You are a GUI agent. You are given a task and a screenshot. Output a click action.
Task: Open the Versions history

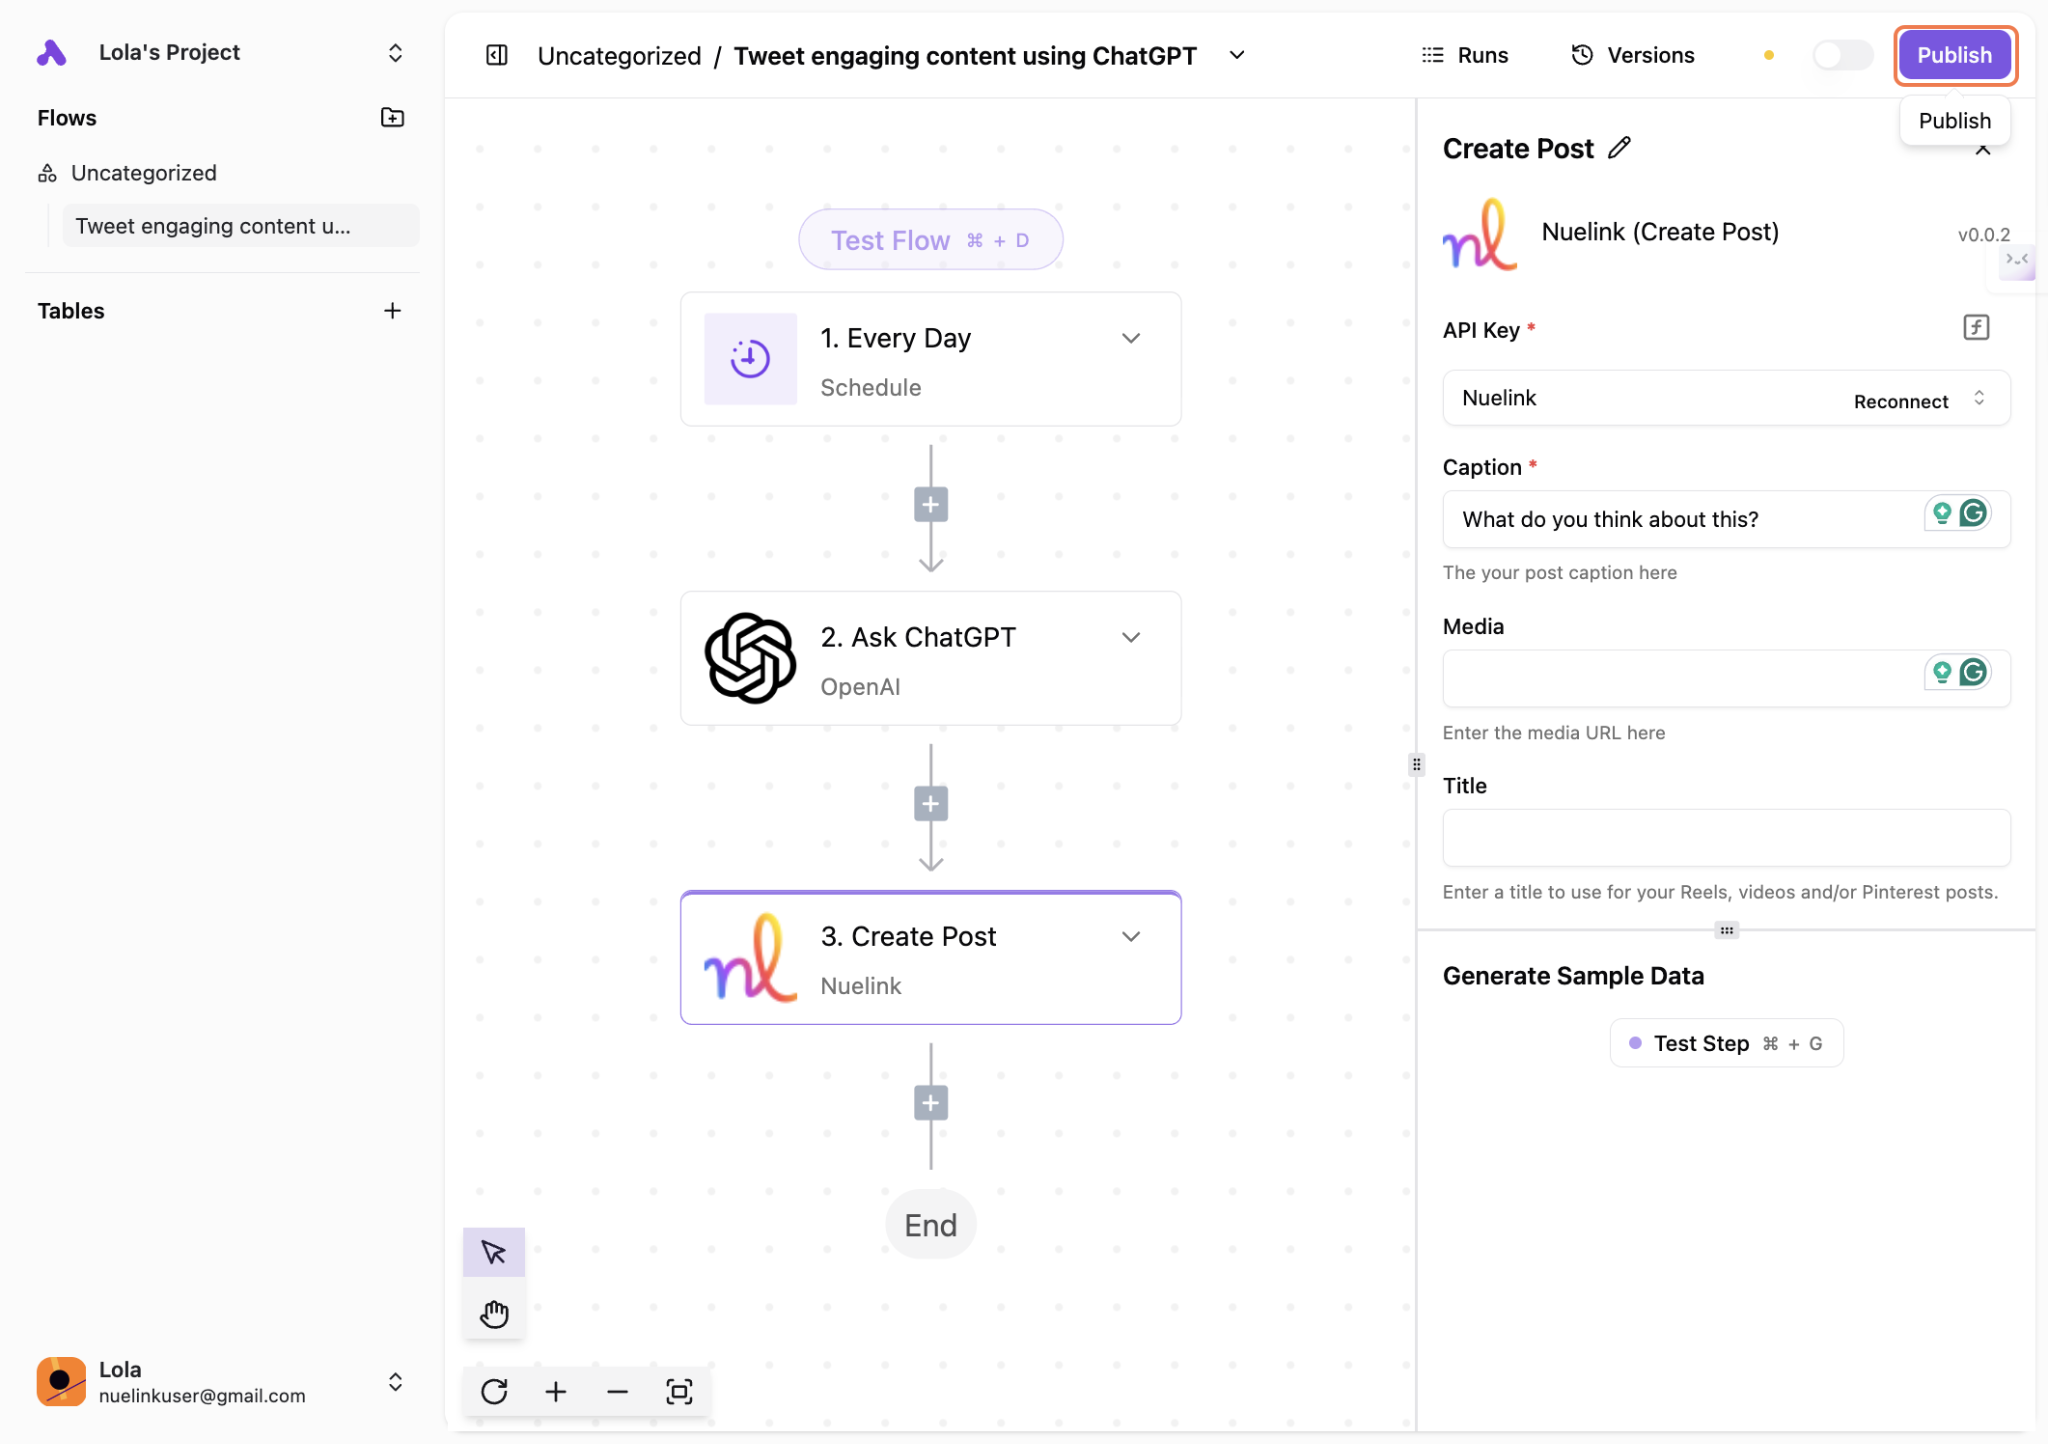pos(1633,55)
